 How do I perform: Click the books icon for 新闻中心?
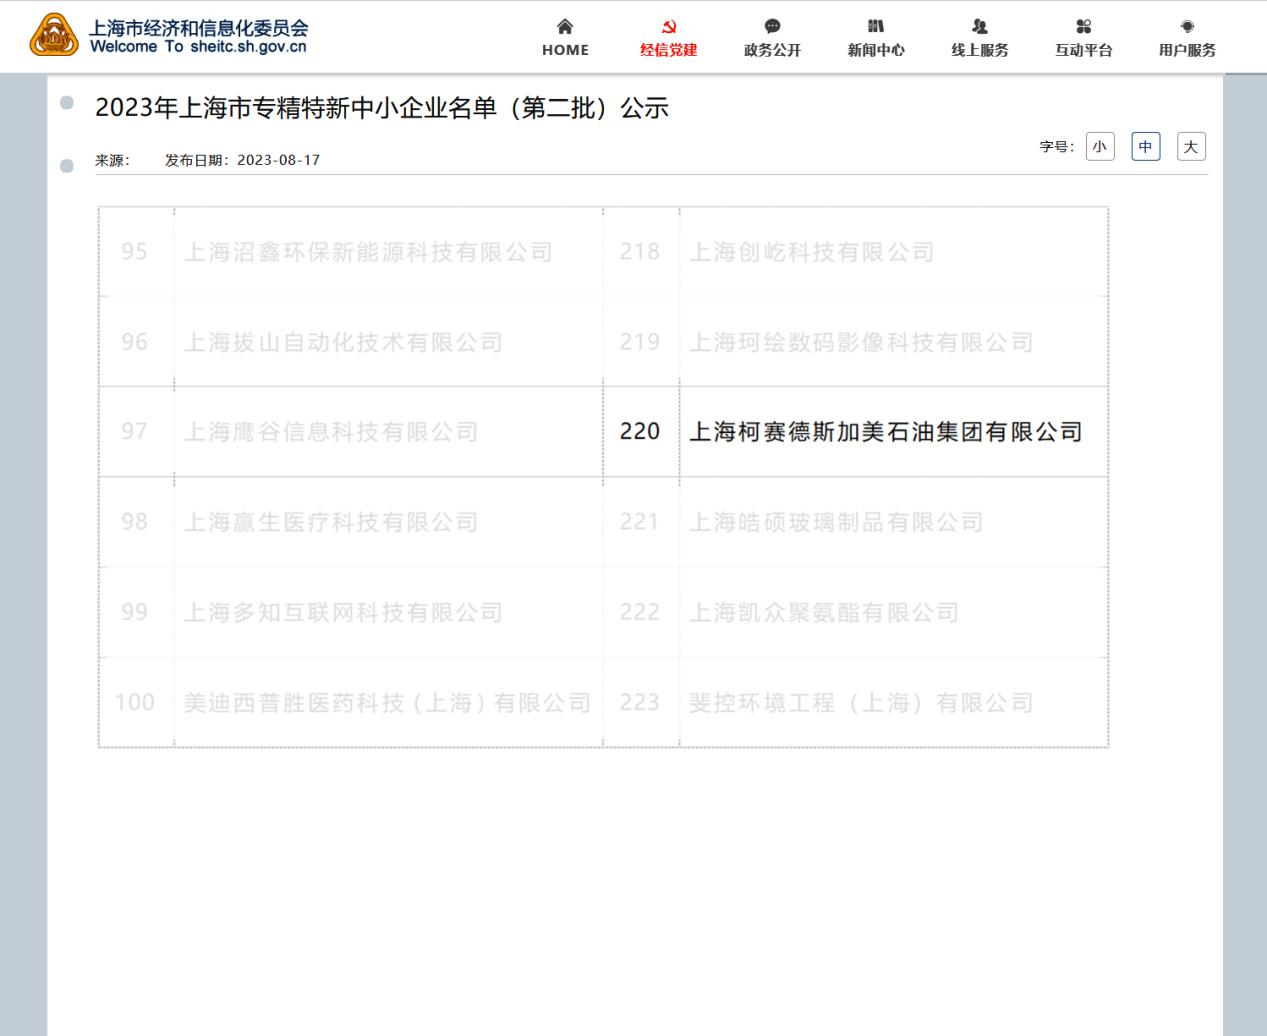876,27
